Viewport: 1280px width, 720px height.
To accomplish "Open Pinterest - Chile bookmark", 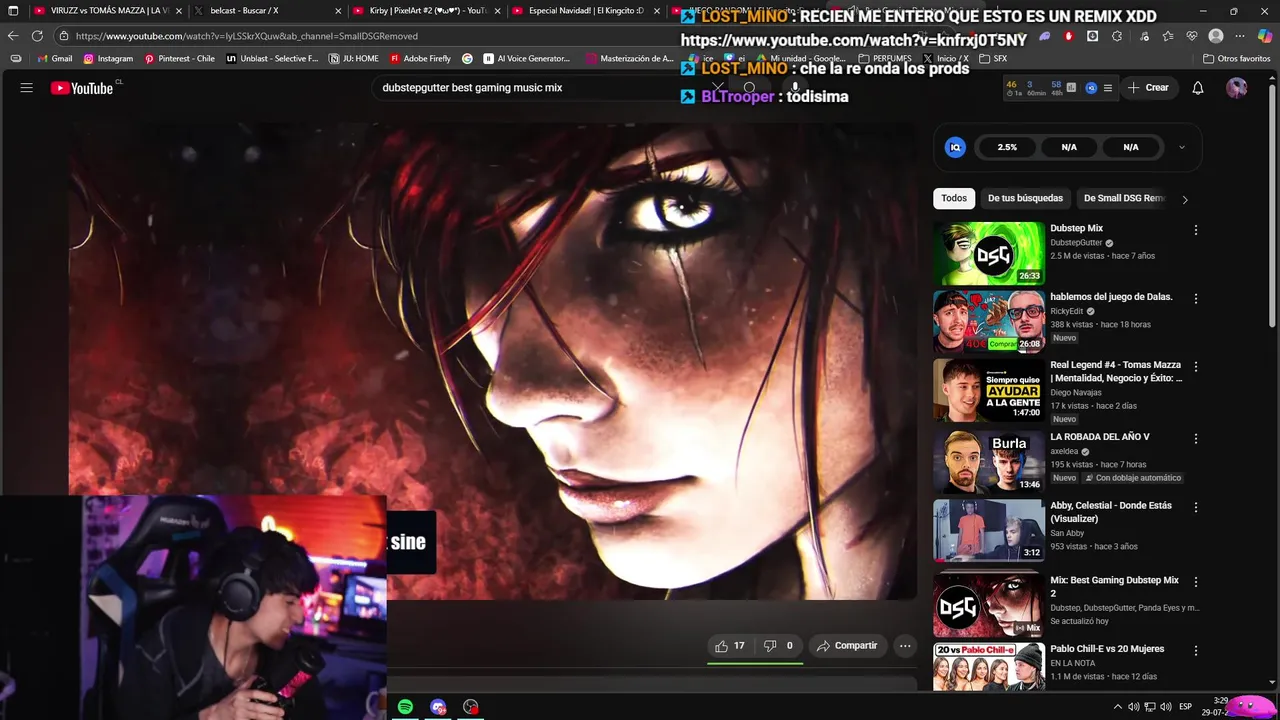I will click(x=179, y=59).
